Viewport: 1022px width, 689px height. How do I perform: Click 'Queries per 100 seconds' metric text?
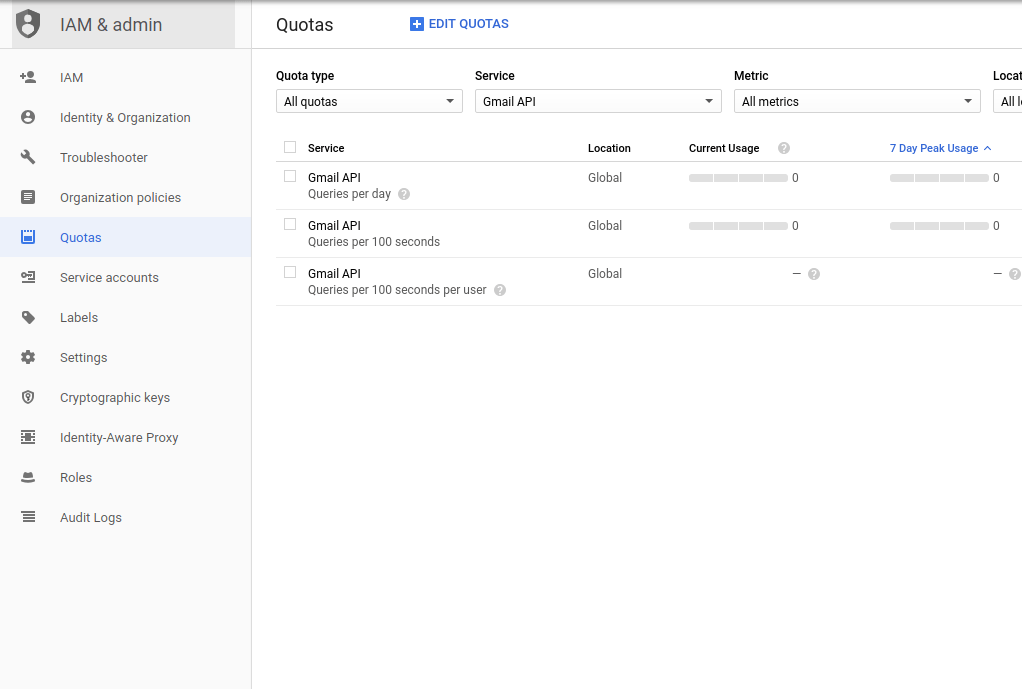coord(373,242)
